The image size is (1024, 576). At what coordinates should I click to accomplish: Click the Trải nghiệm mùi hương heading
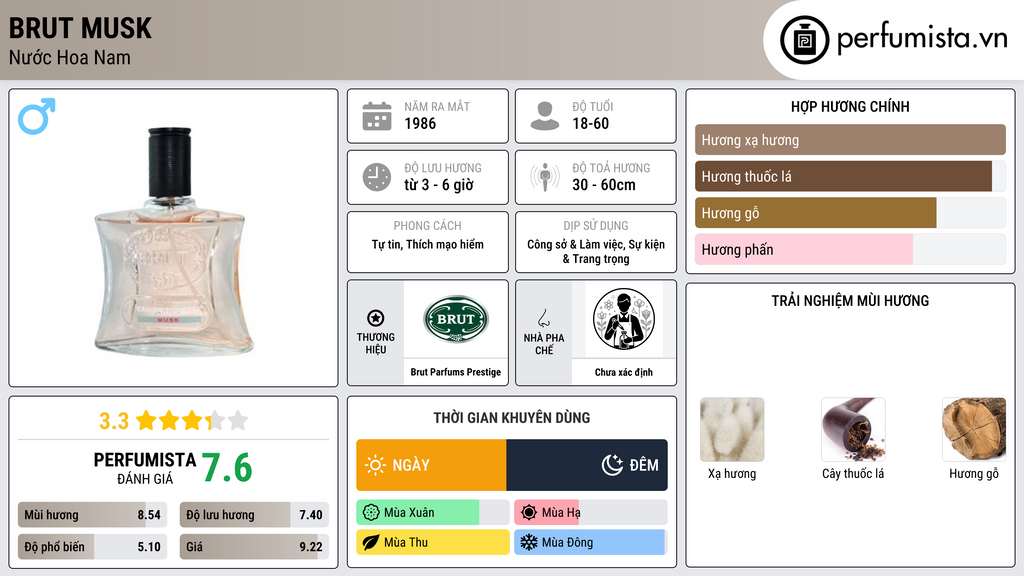pos(850,301)
